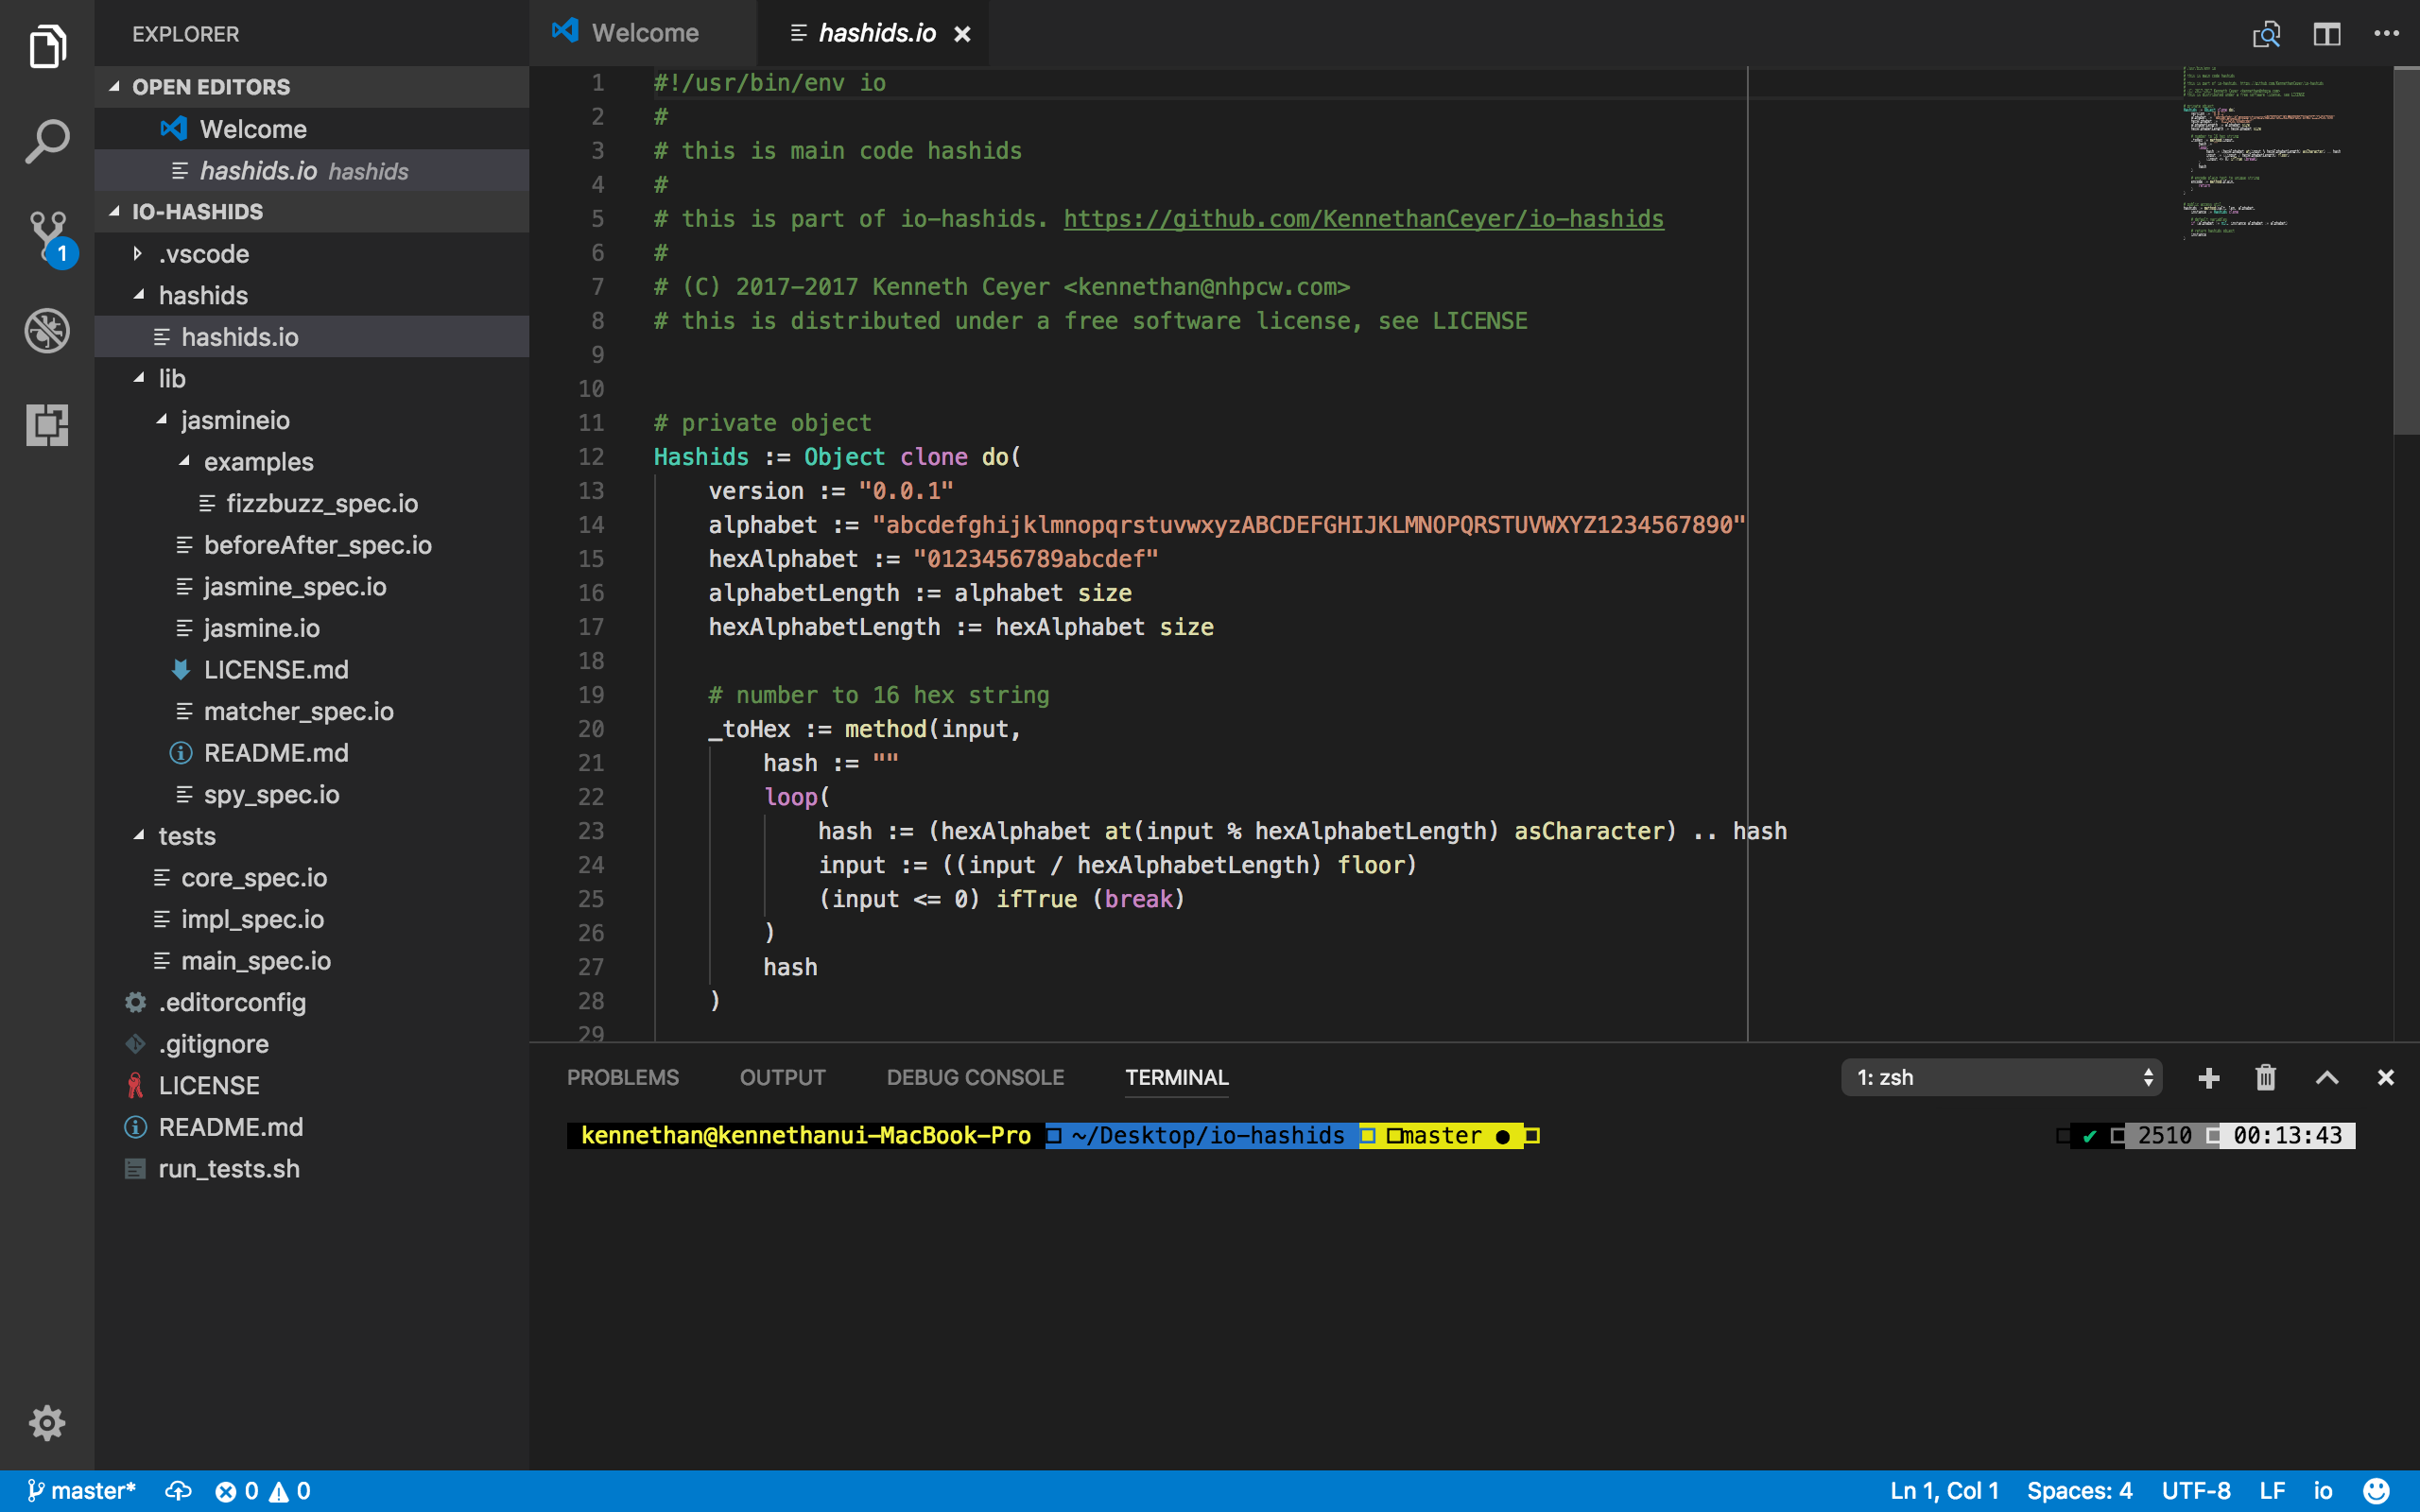Open the Extensions icon in activity bar
Screen dimensions: 2420x1512
[47, 425]
